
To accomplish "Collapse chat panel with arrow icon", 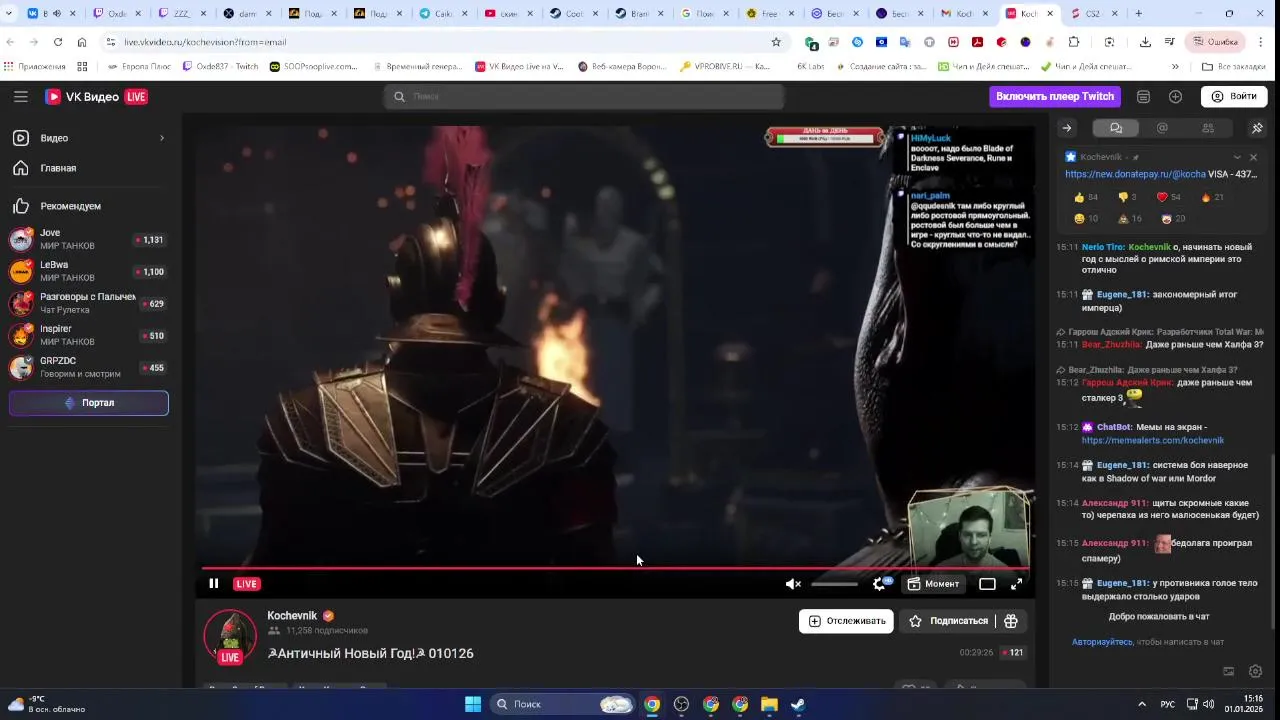I will pyautogui.click(x=1067, y=128).
